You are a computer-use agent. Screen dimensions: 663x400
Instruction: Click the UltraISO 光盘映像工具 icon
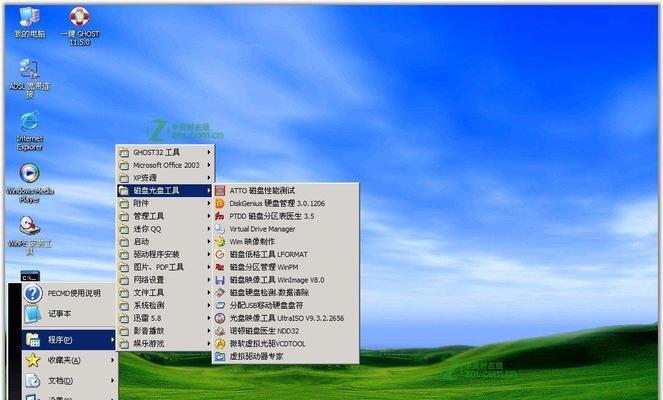[x=220, y=318]
